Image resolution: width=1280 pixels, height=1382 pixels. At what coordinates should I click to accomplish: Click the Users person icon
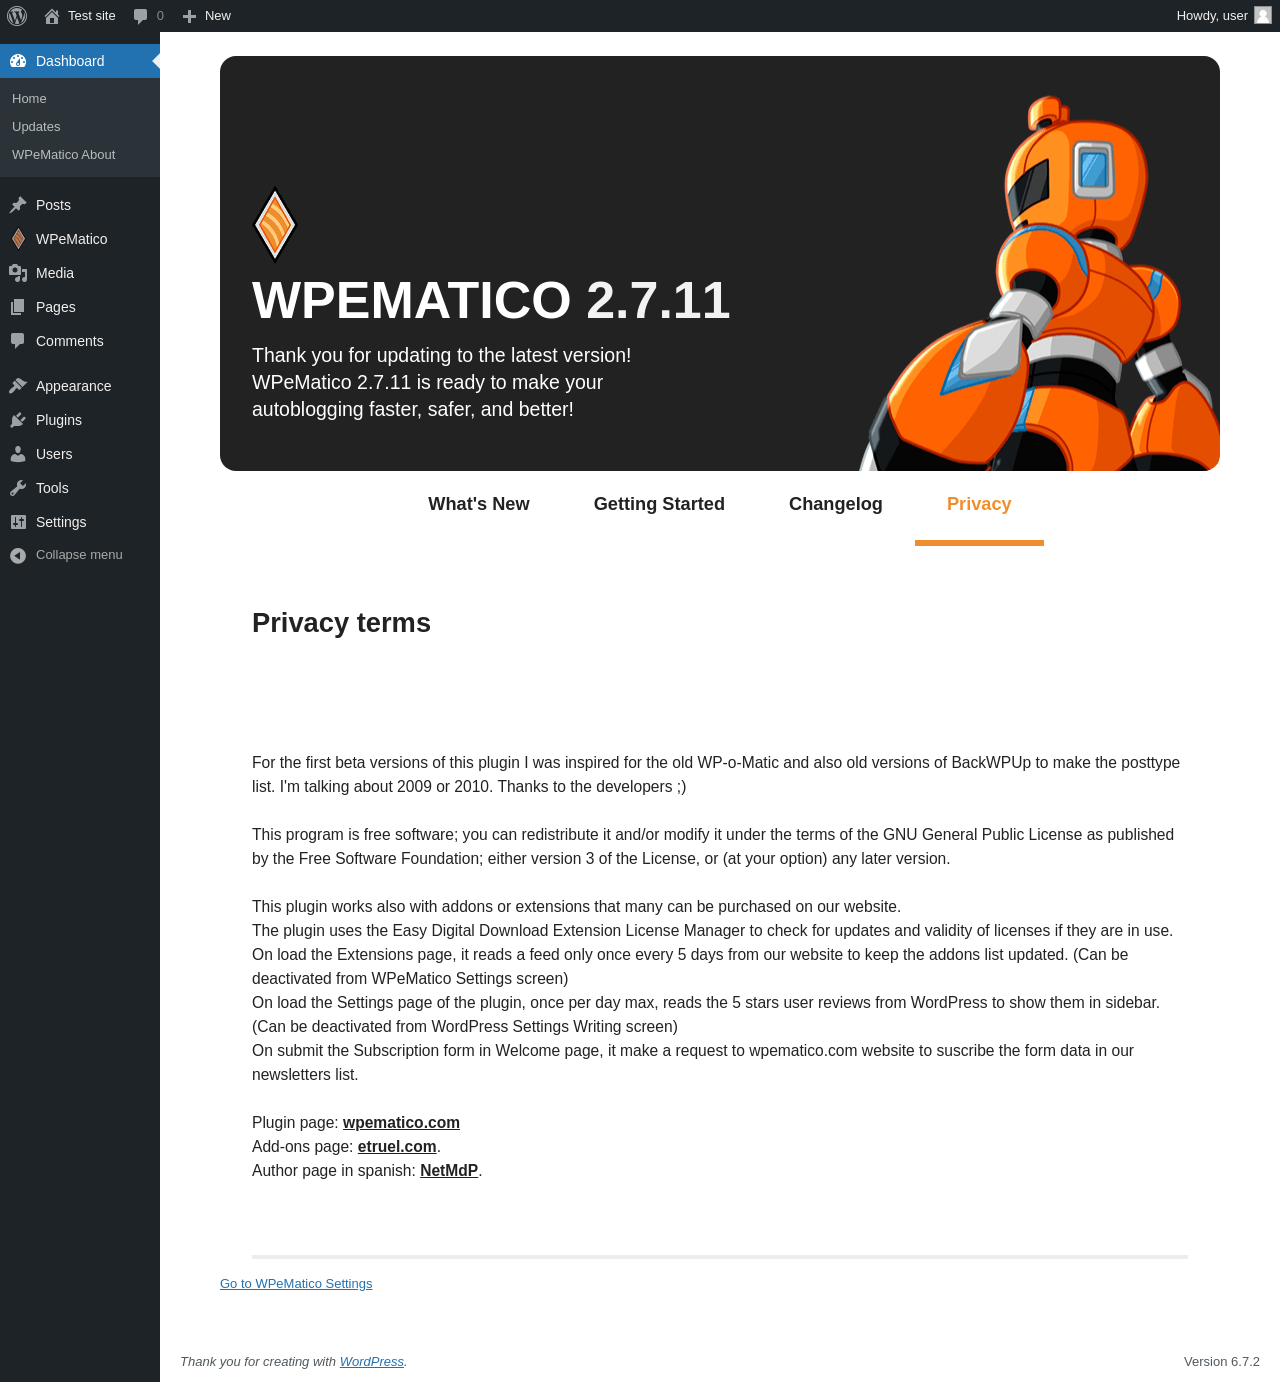click(18, 454)
